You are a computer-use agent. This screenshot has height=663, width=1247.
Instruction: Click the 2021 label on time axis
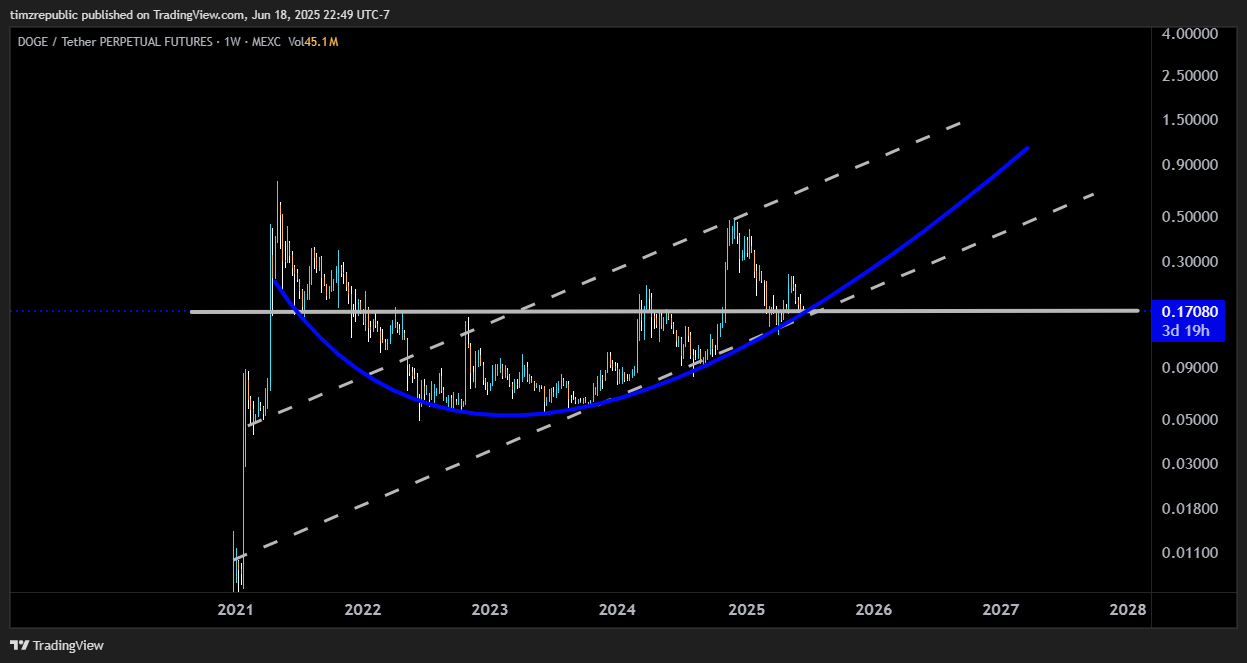tap(235, 610)
